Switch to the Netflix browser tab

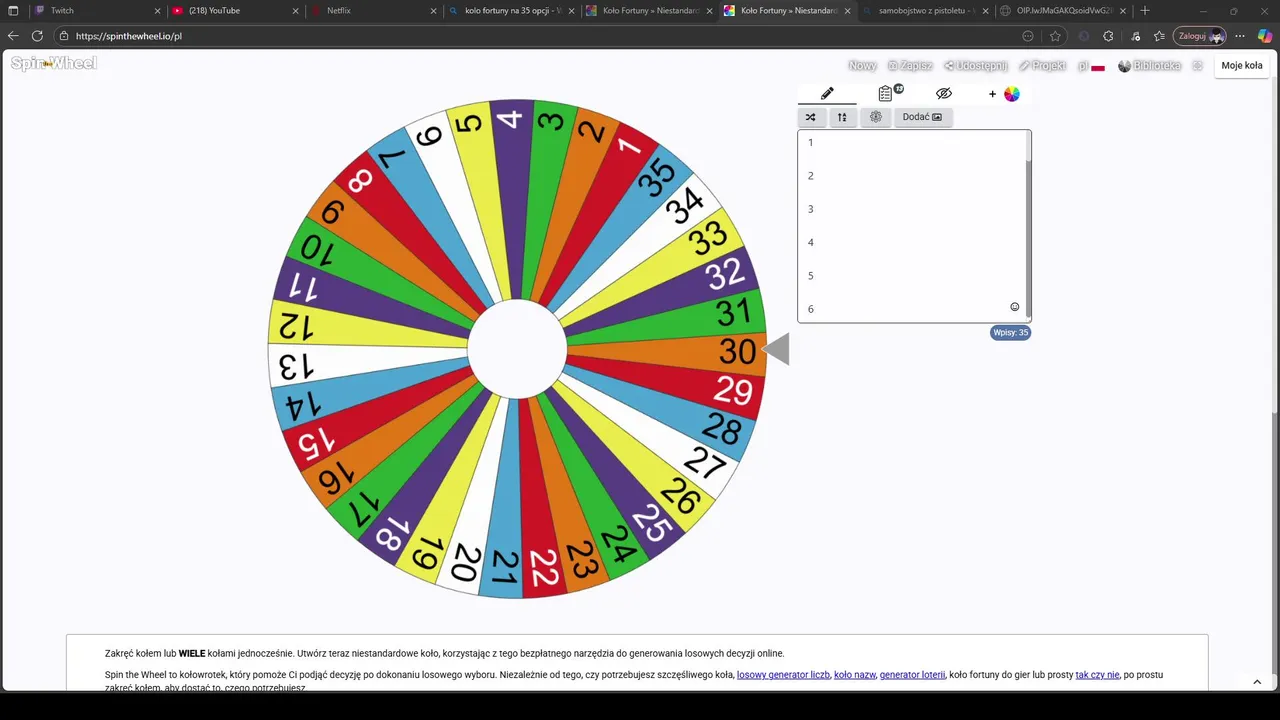[x=372, y=11]
